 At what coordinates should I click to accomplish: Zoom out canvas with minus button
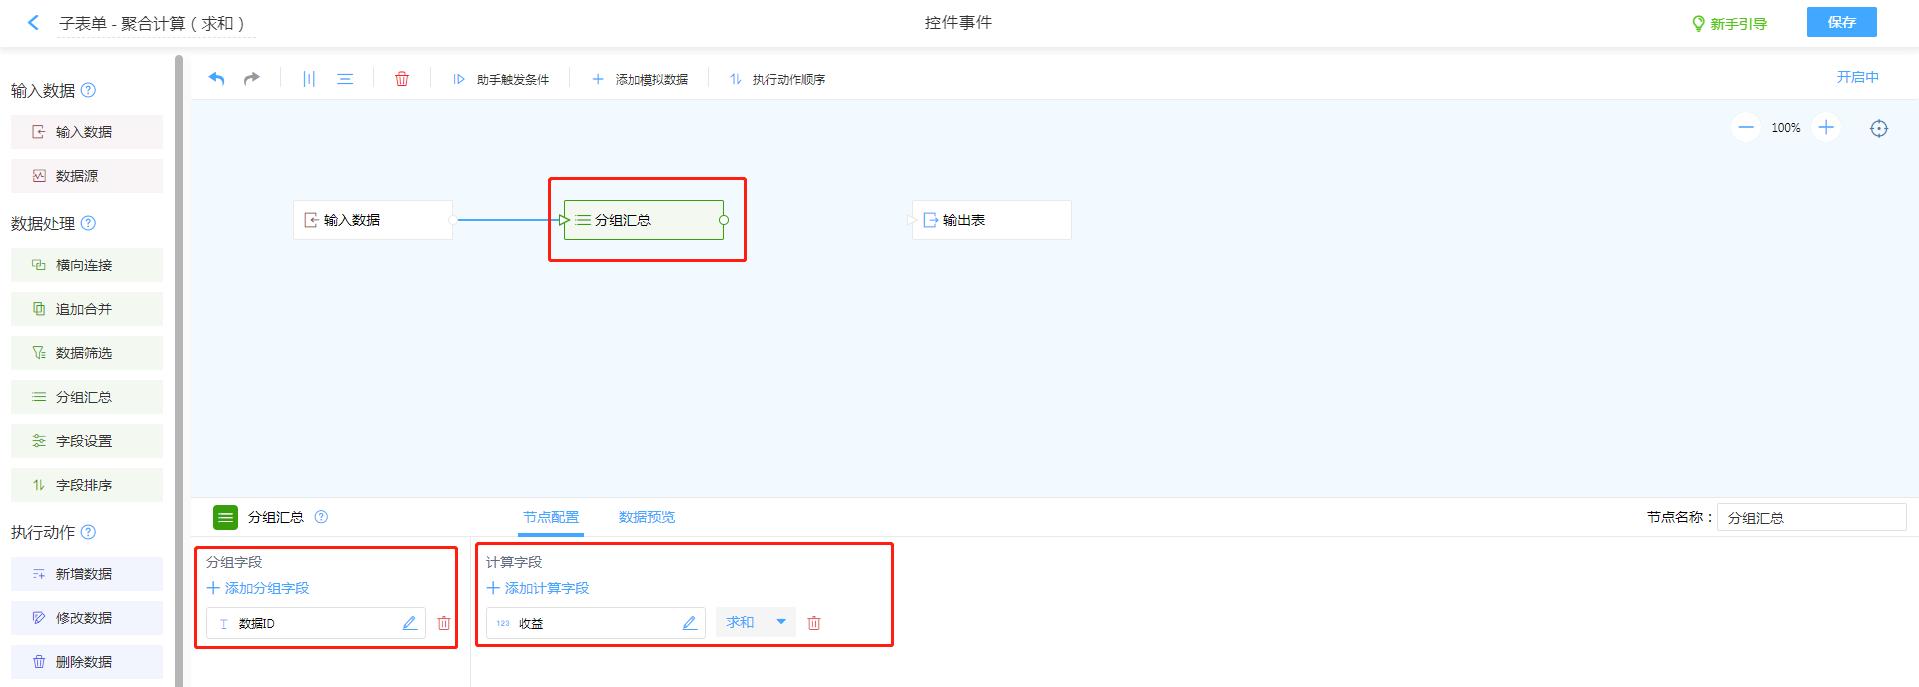pyautogui.click(x=1746, y=128)
